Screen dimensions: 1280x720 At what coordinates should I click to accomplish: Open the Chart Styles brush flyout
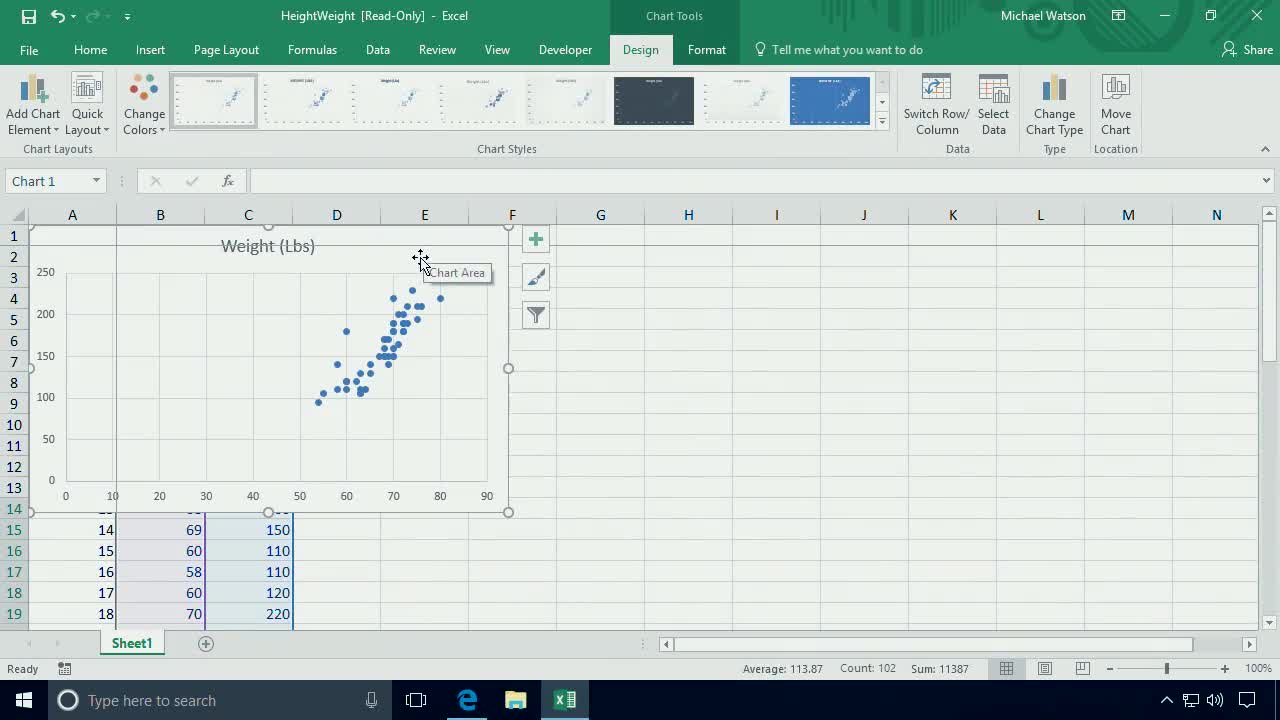coord(535,277)
